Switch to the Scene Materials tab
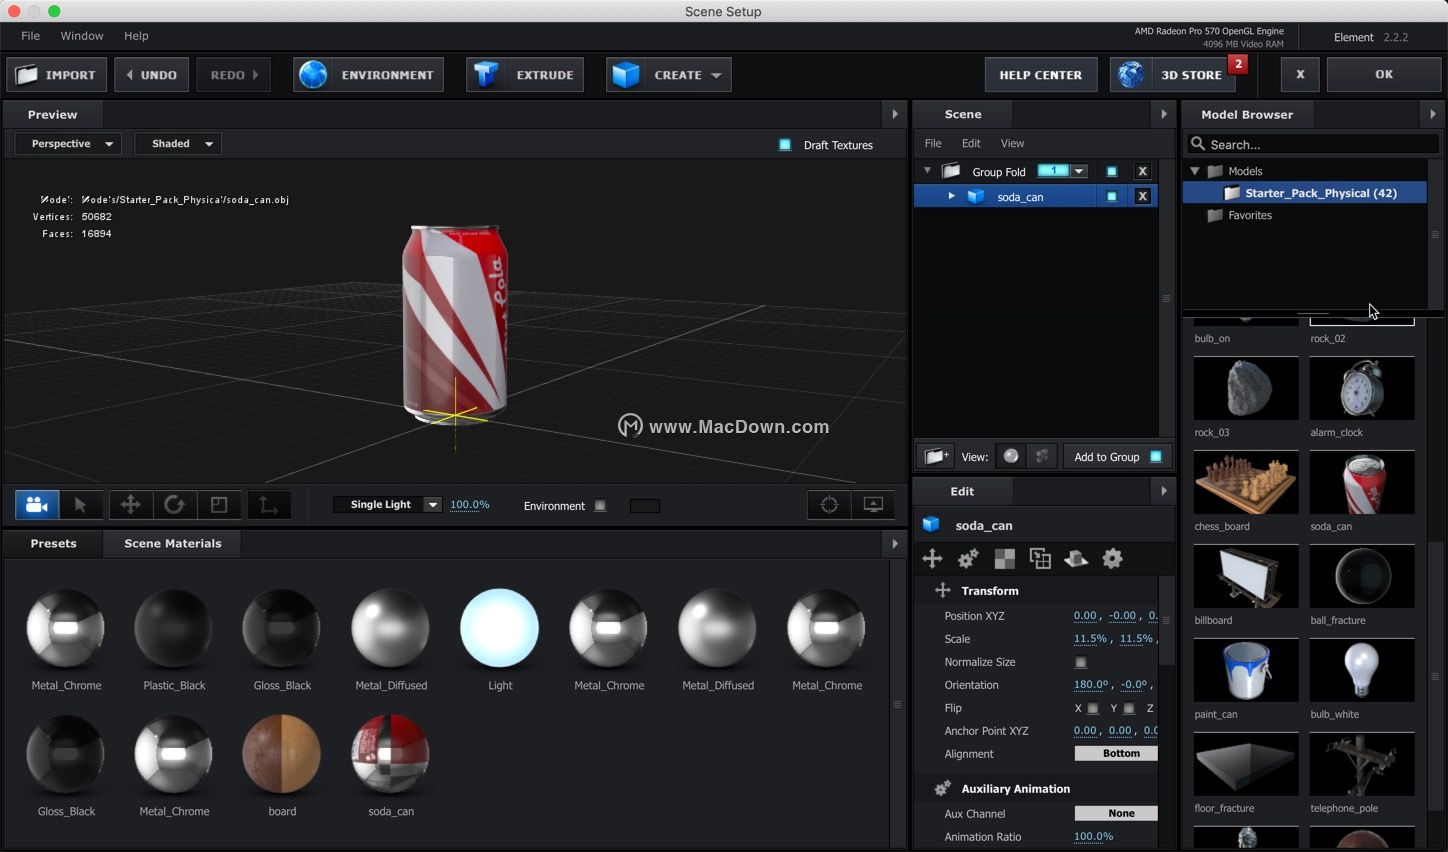1448x852 pixels. pyautogui.click(x=173, y=543)
